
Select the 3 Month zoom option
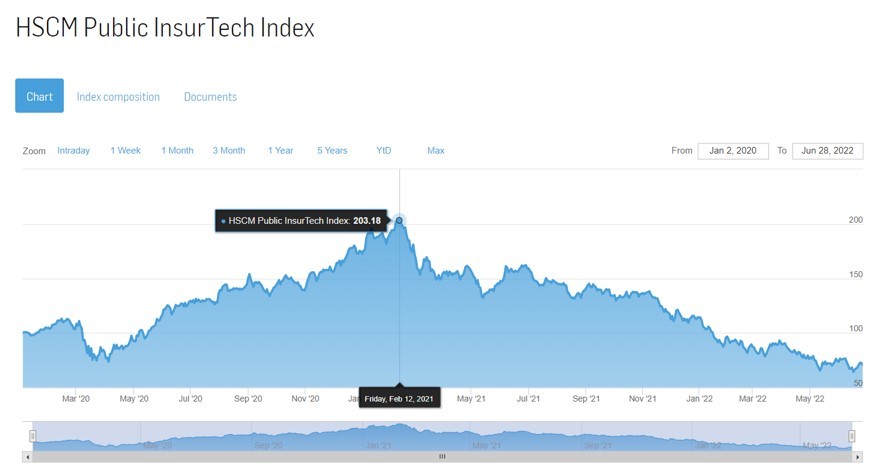click(228, 151)
